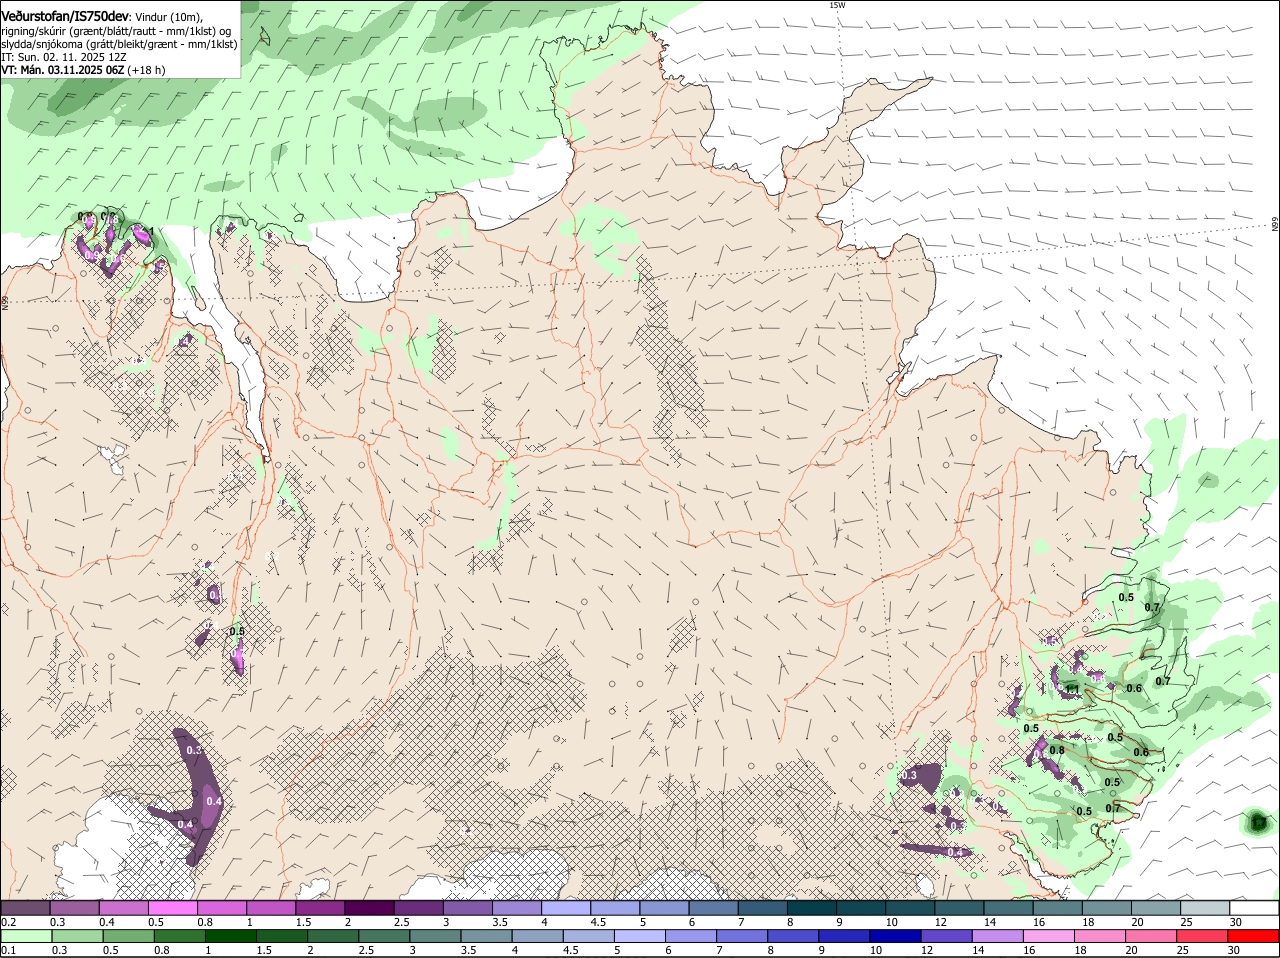1280x958 pixels.
Task: Select the 1.5–2 magenta-purple swatch, upper legend row
Action: click(x=320, y=908)
